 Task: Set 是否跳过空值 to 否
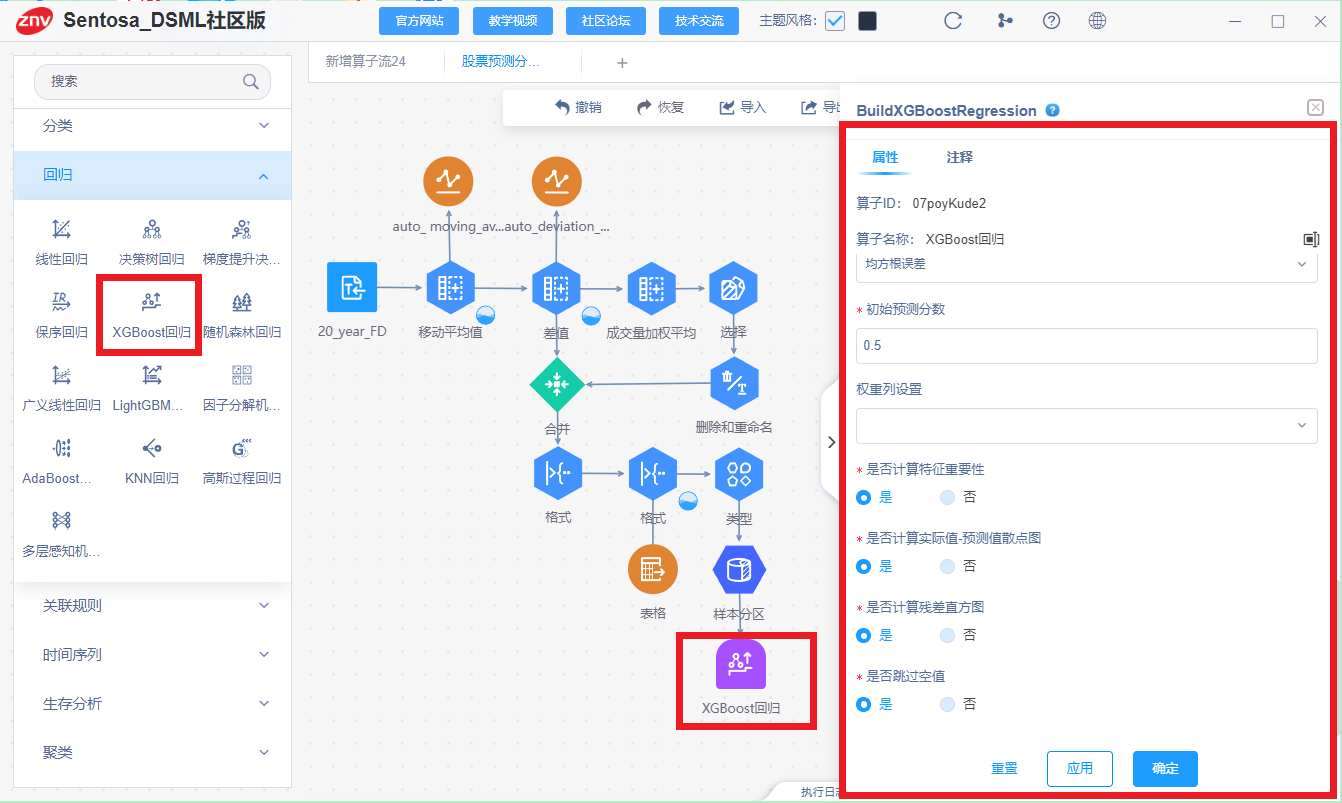click(x=948, y=704)
